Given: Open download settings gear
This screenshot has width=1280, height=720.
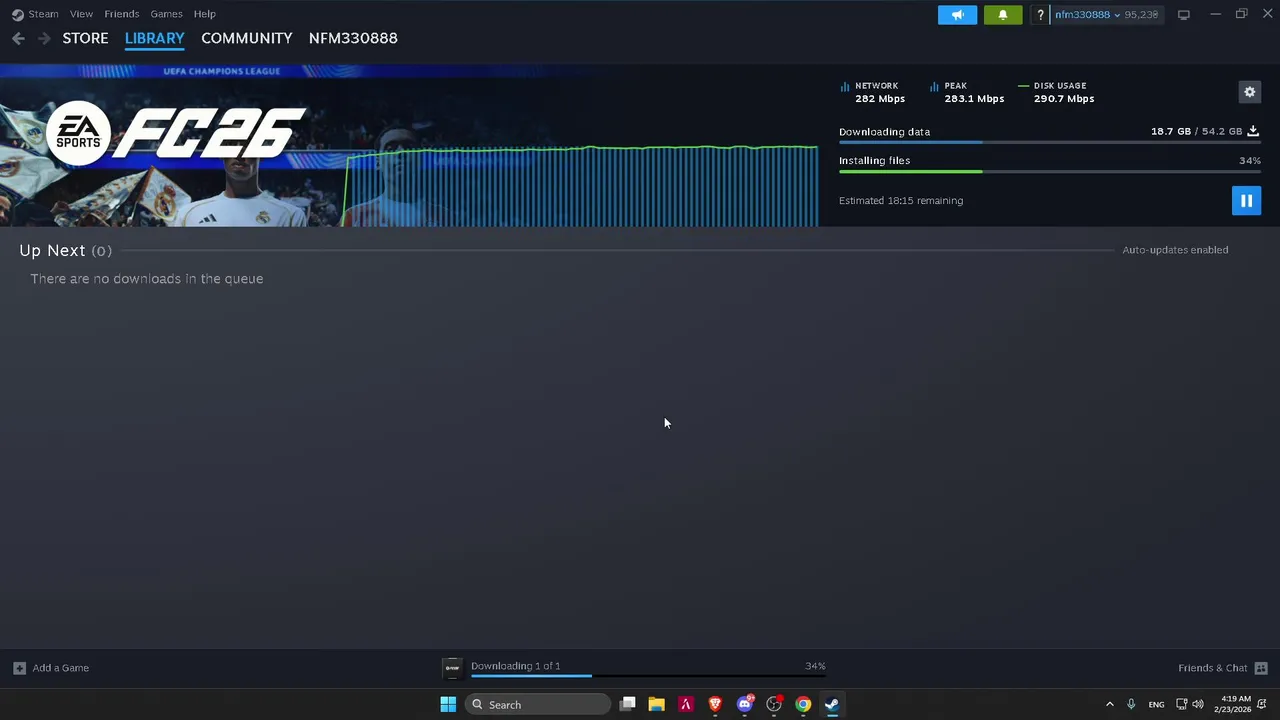Looking at the screenshot, I should 1249,92.
